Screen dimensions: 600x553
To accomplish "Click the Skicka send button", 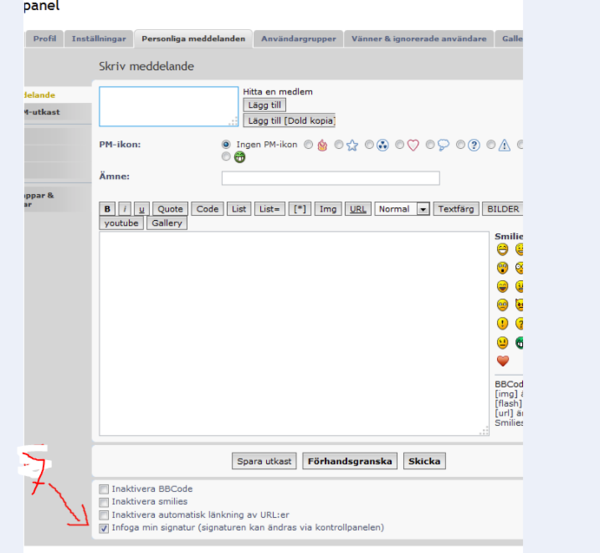I will [424, 461].
